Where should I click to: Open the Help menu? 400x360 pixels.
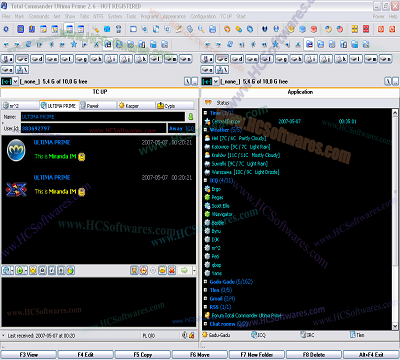pos(393,16)
